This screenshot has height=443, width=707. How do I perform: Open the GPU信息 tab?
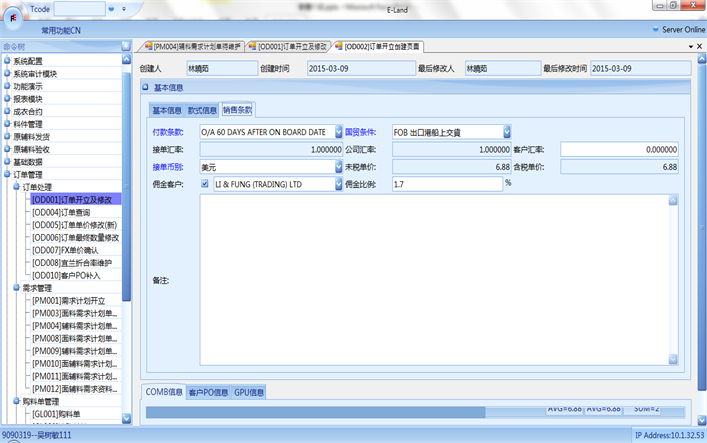pos(249,392)
